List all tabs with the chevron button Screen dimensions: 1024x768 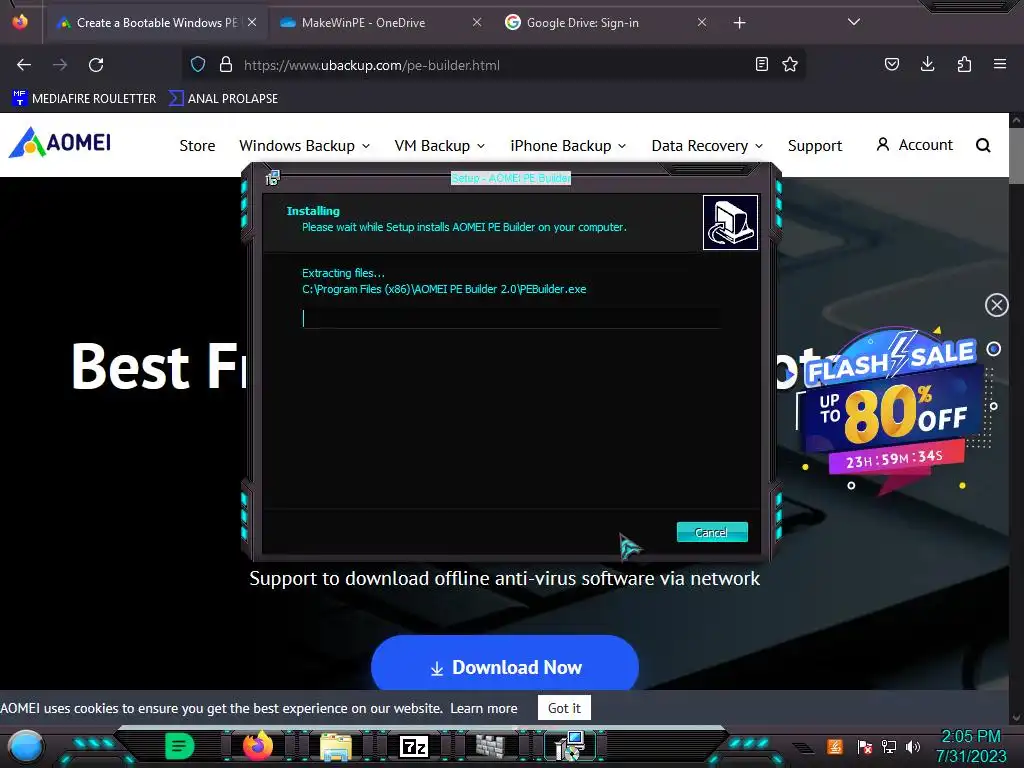click(854, 22)
